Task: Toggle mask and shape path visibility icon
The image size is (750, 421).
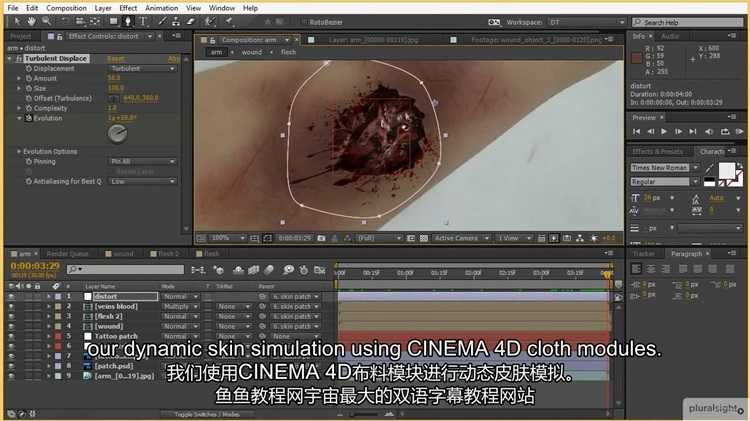Action: [x=267, y=238]
